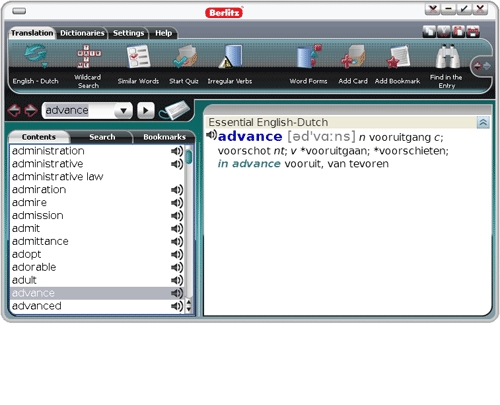Play audio for the admit row
Screen dimensions: 500x405
[177, 229]
